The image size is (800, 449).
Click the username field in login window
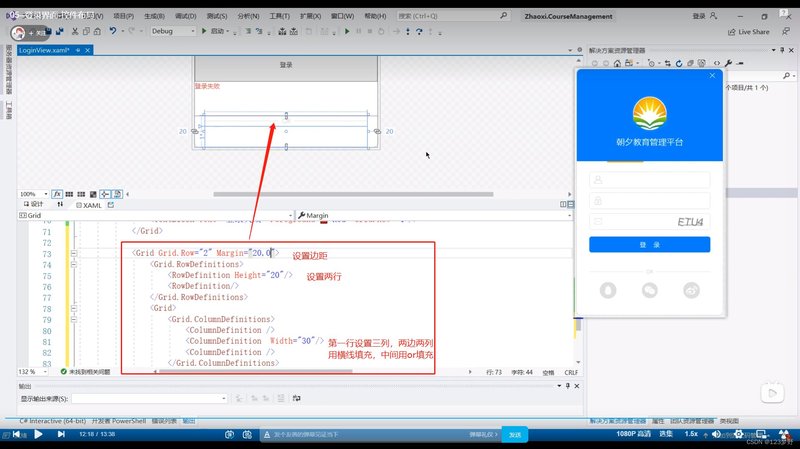tap(649, 180)
